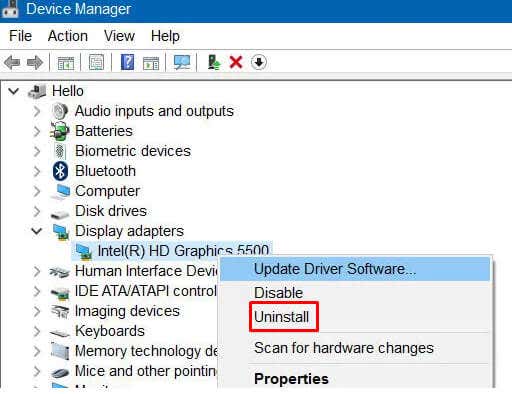Click the Bluetooth device category icon
The width and height of the screenshot is (512, 394).
[x=60, y=171]
